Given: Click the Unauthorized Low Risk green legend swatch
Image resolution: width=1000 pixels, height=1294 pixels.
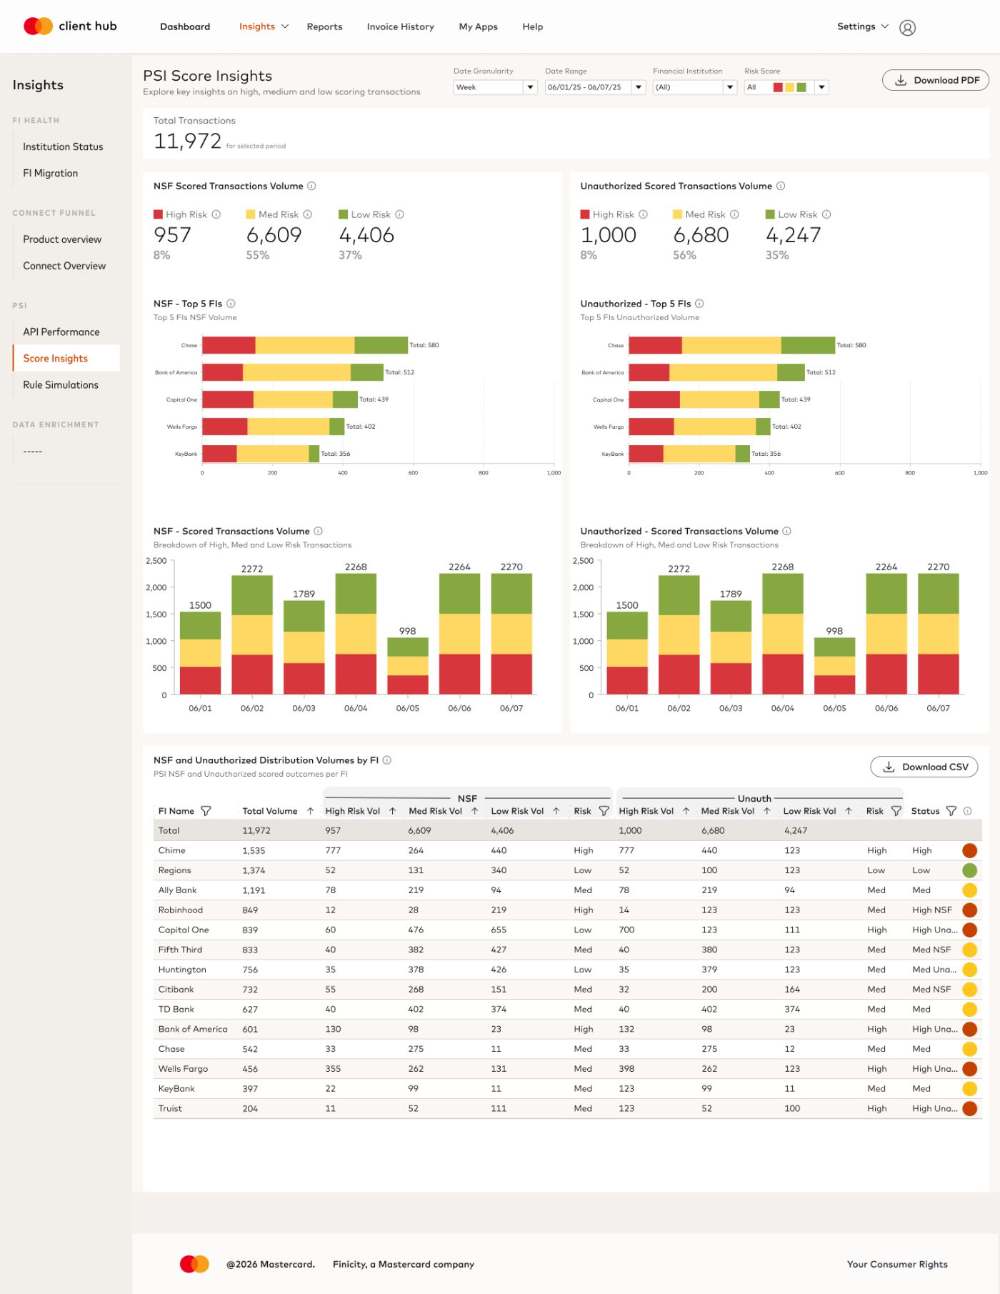Looking at the screenshot, I should (x=770, y=214).
